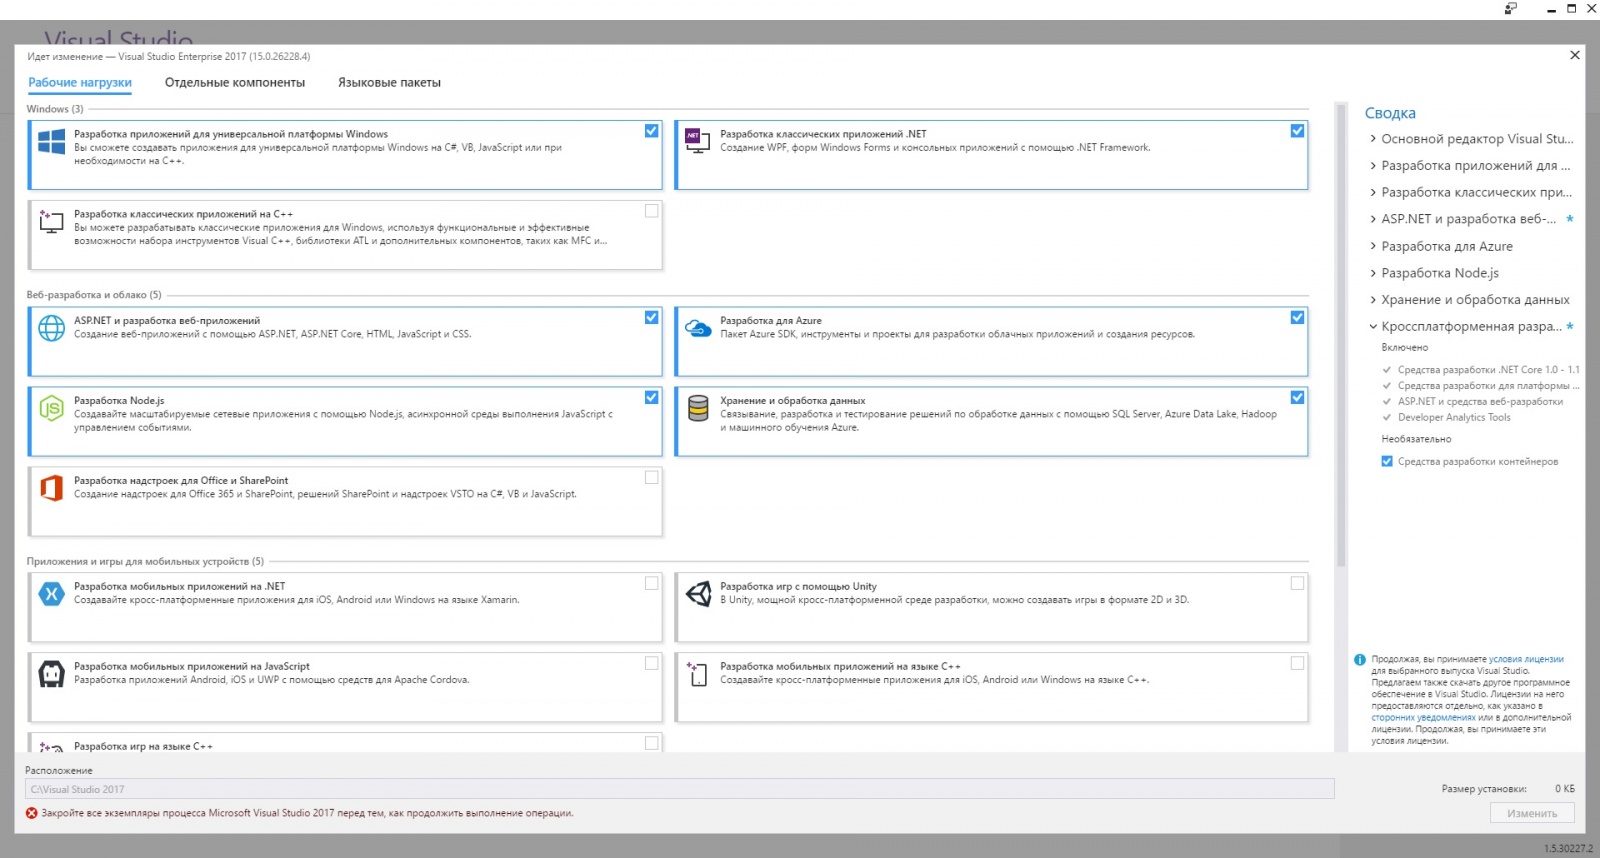Screen dimensions: 1600x858
Task: Check the mobile .NET (Xamarin) workload checkbox
Action: point(652,583)
